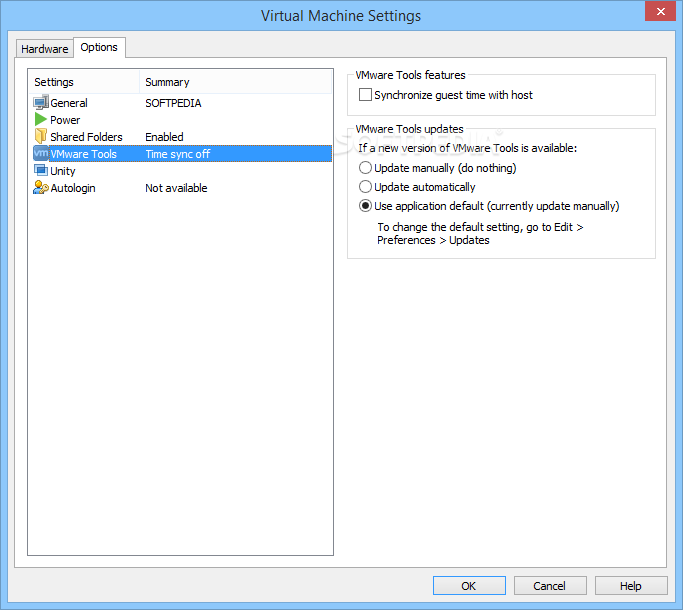The height and width of the screenshot is (610, 683).
Task: Click the Cancel button
Action: pyautogui.click(x=550, y=586)
